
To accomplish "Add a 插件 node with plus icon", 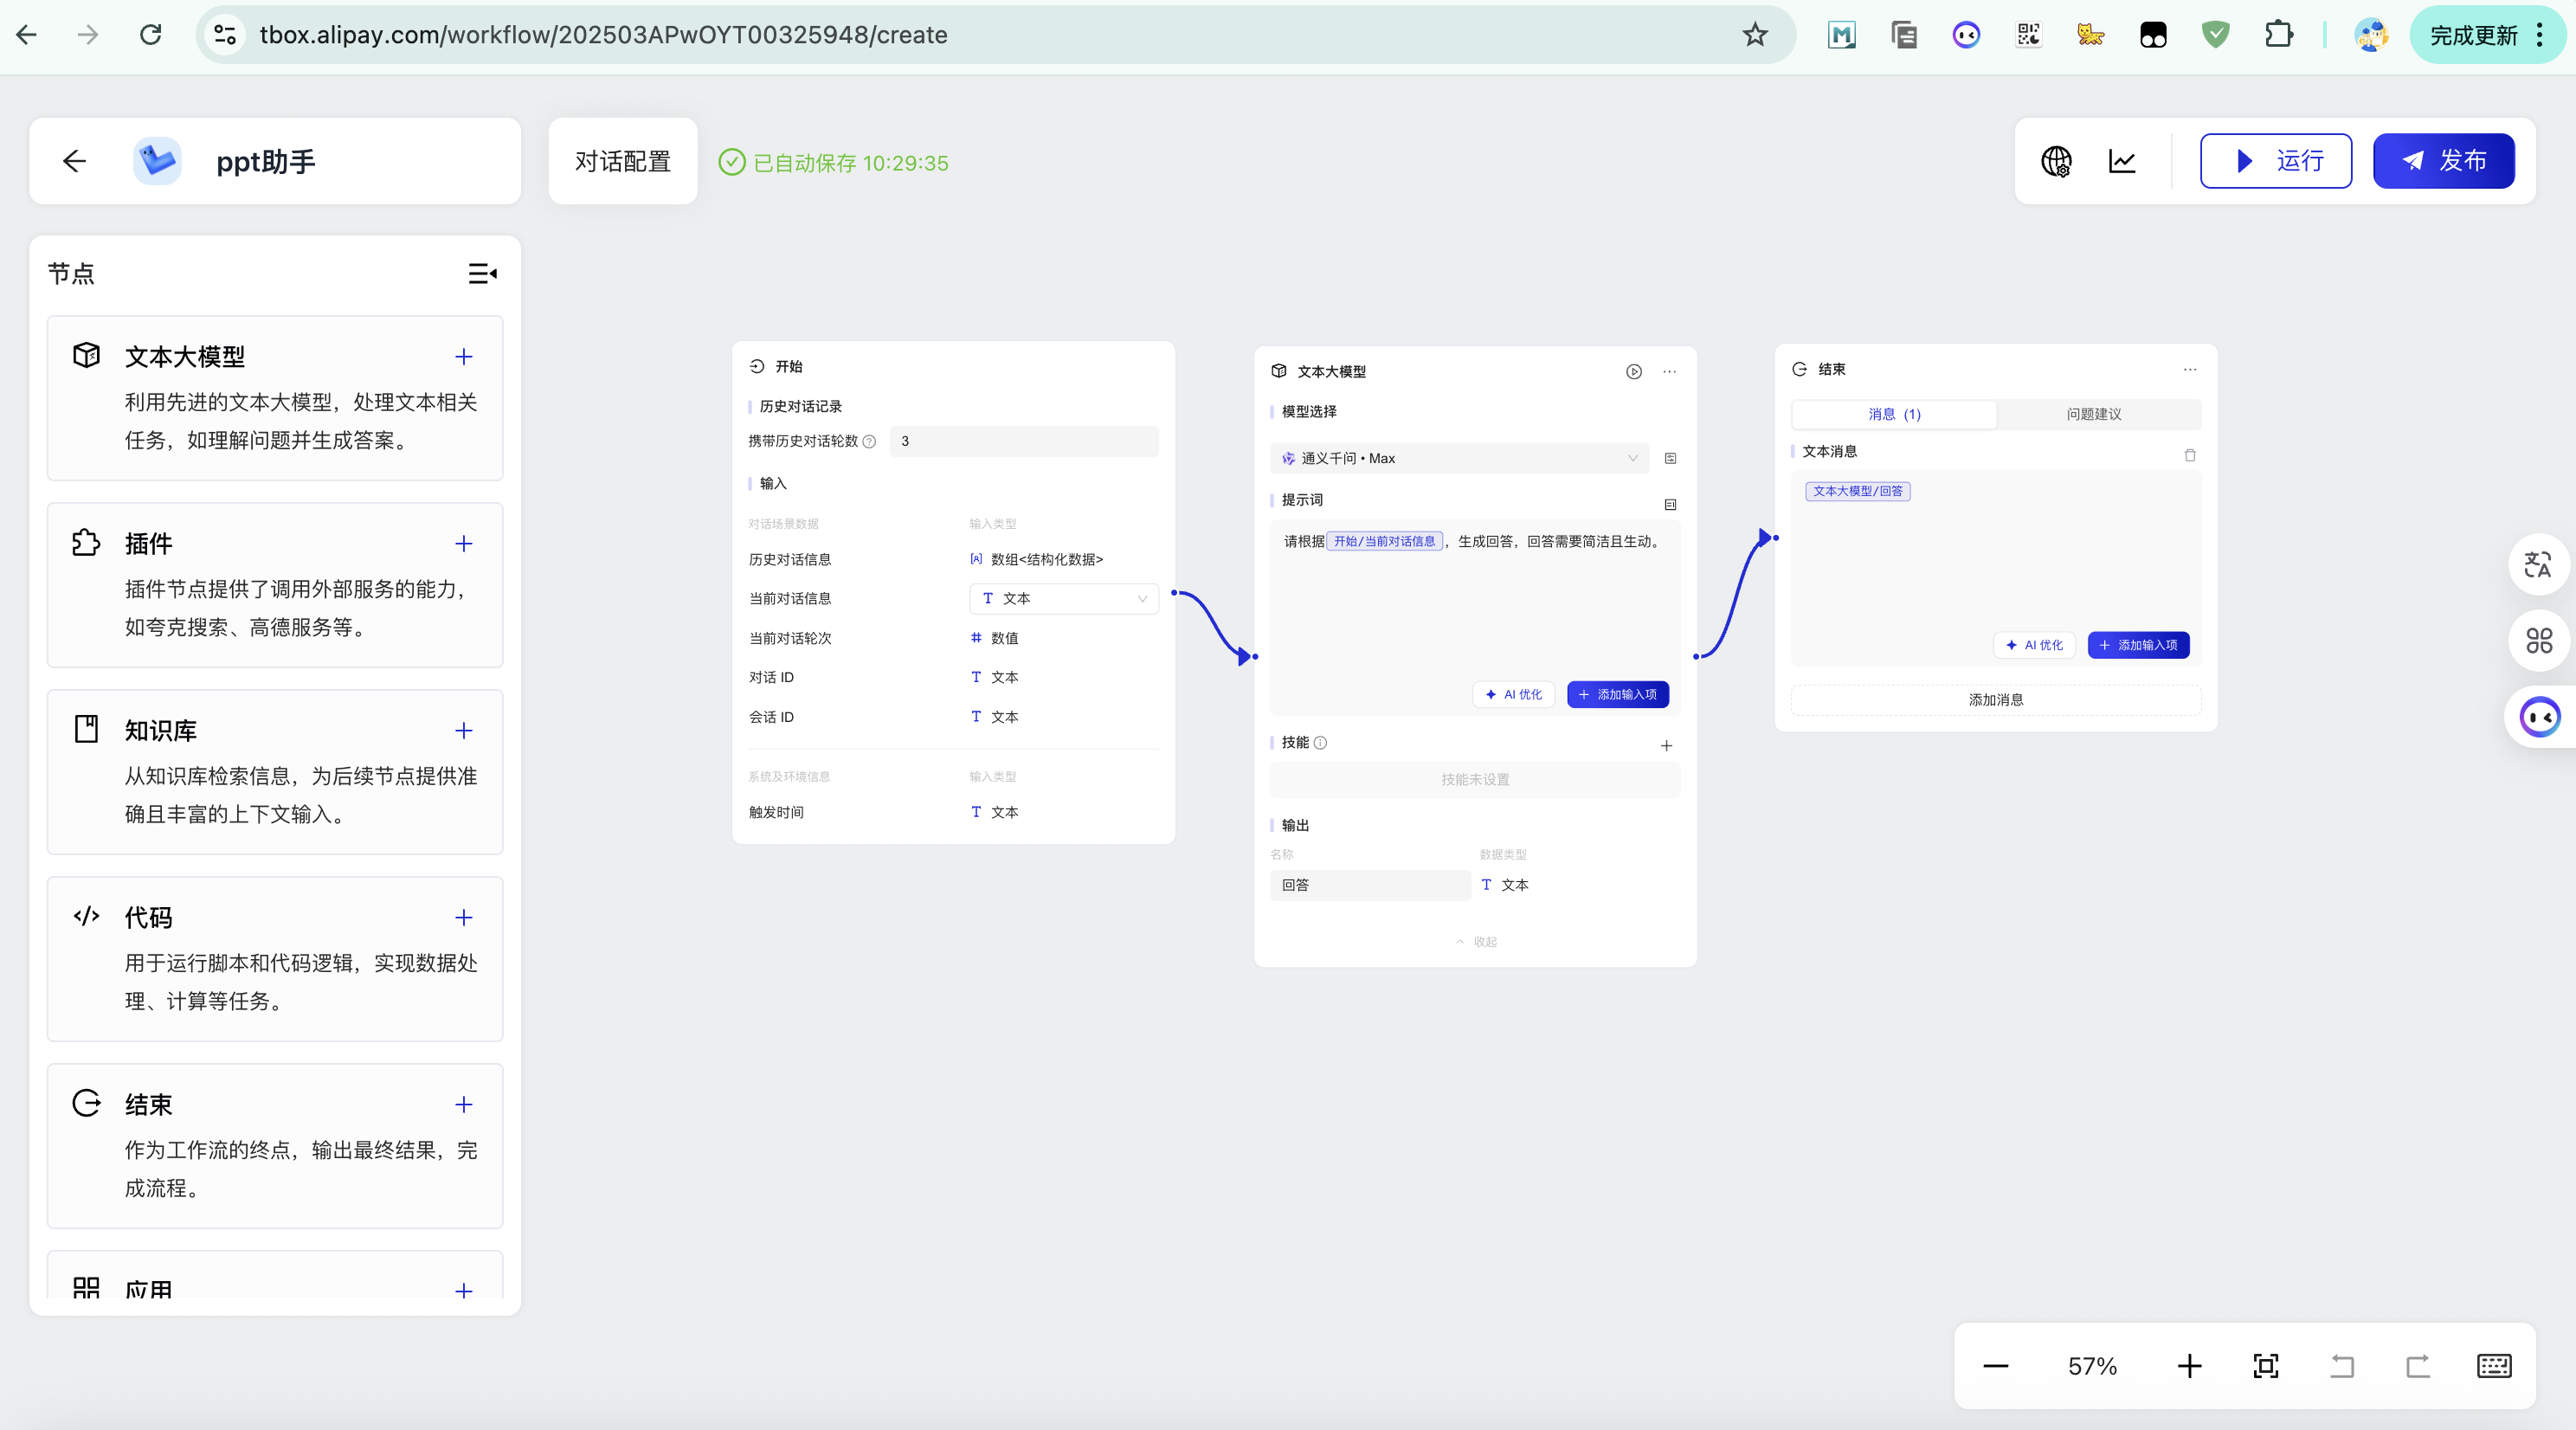I will click(463, 544).
